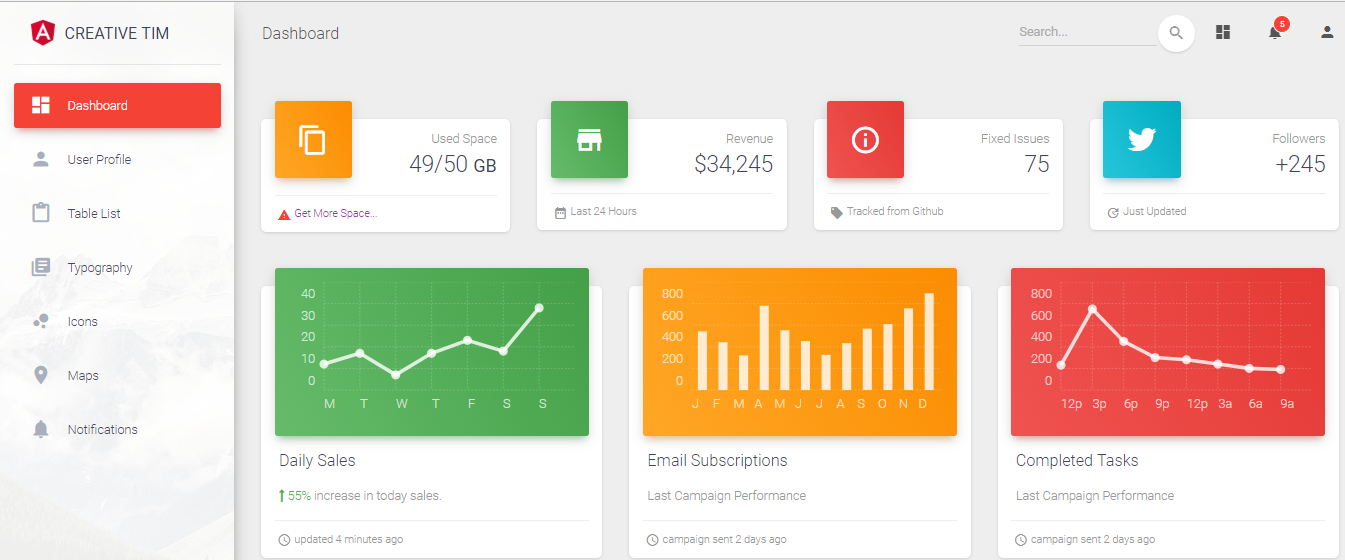
Task: Click the Angular logo beside Creative Tim
Action: 43,33
